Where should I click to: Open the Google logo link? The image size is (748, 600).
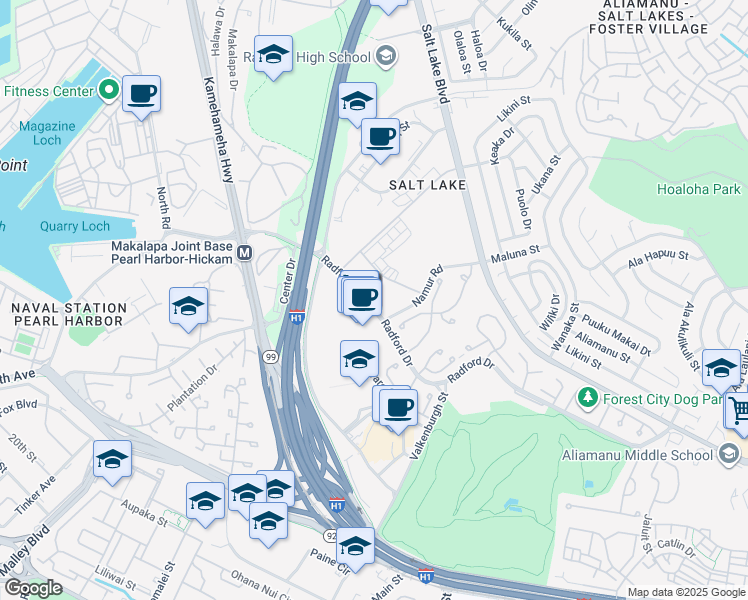pos(34,588)
